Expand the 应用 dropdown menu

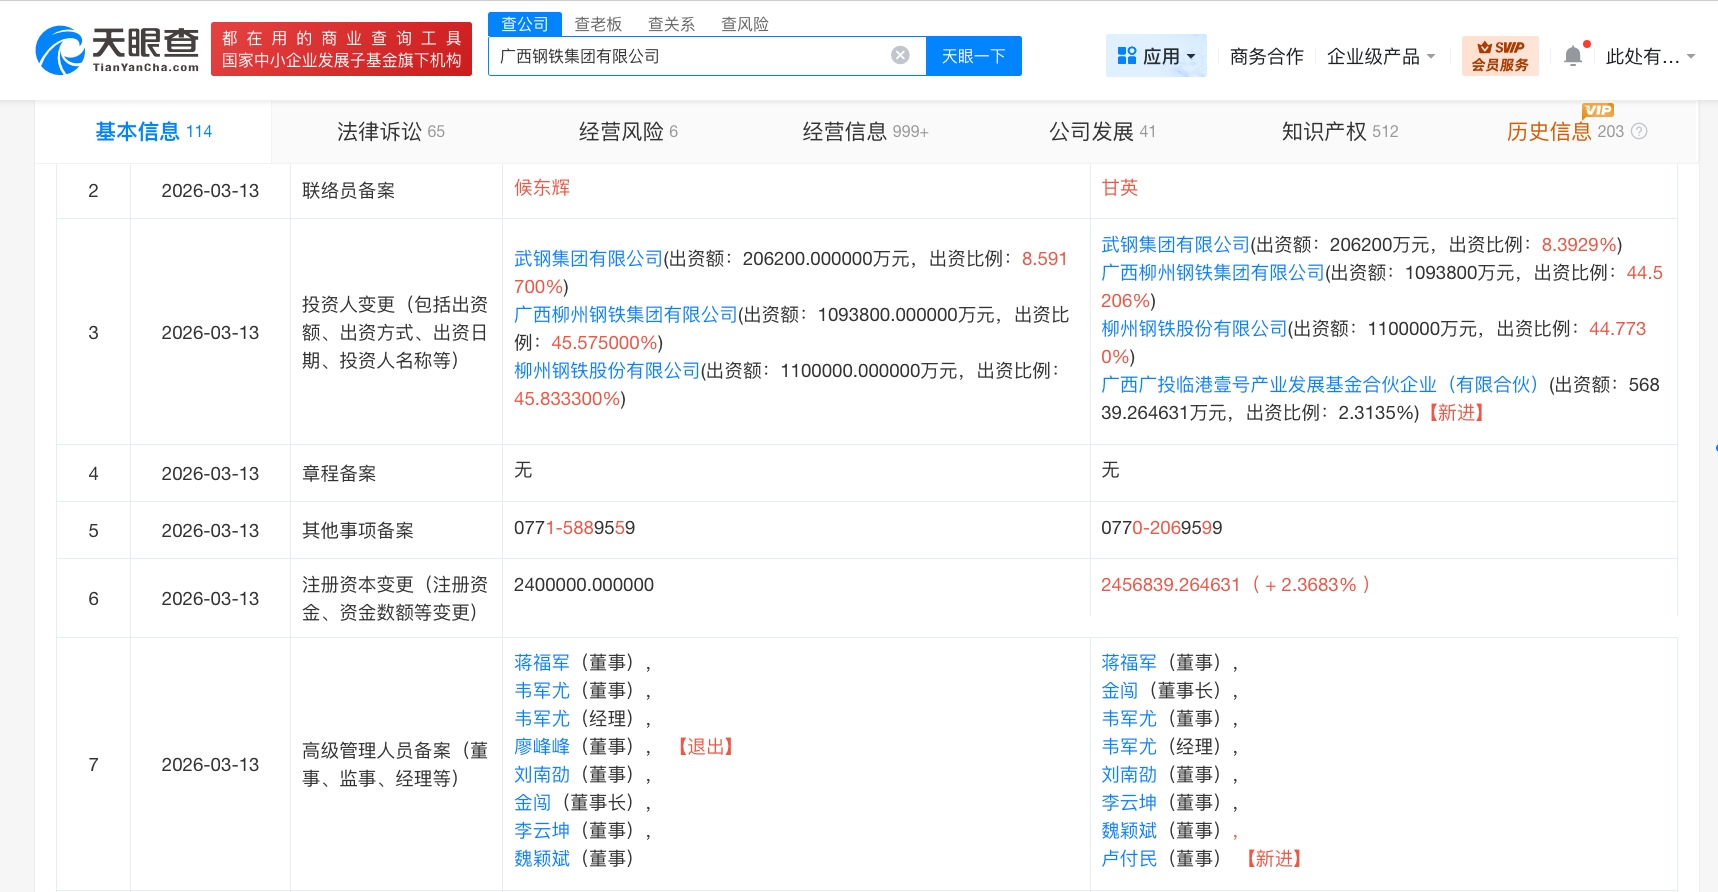[x=1191, y=57]
